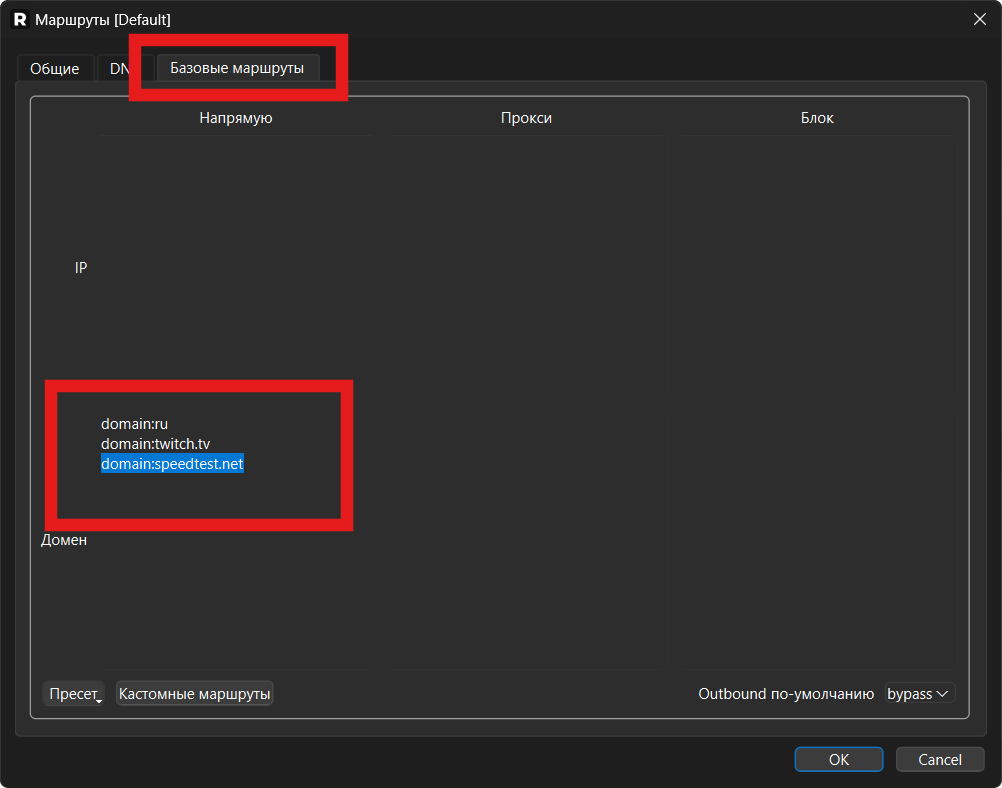Click the Напрямую column header

[x=235, y=118]
